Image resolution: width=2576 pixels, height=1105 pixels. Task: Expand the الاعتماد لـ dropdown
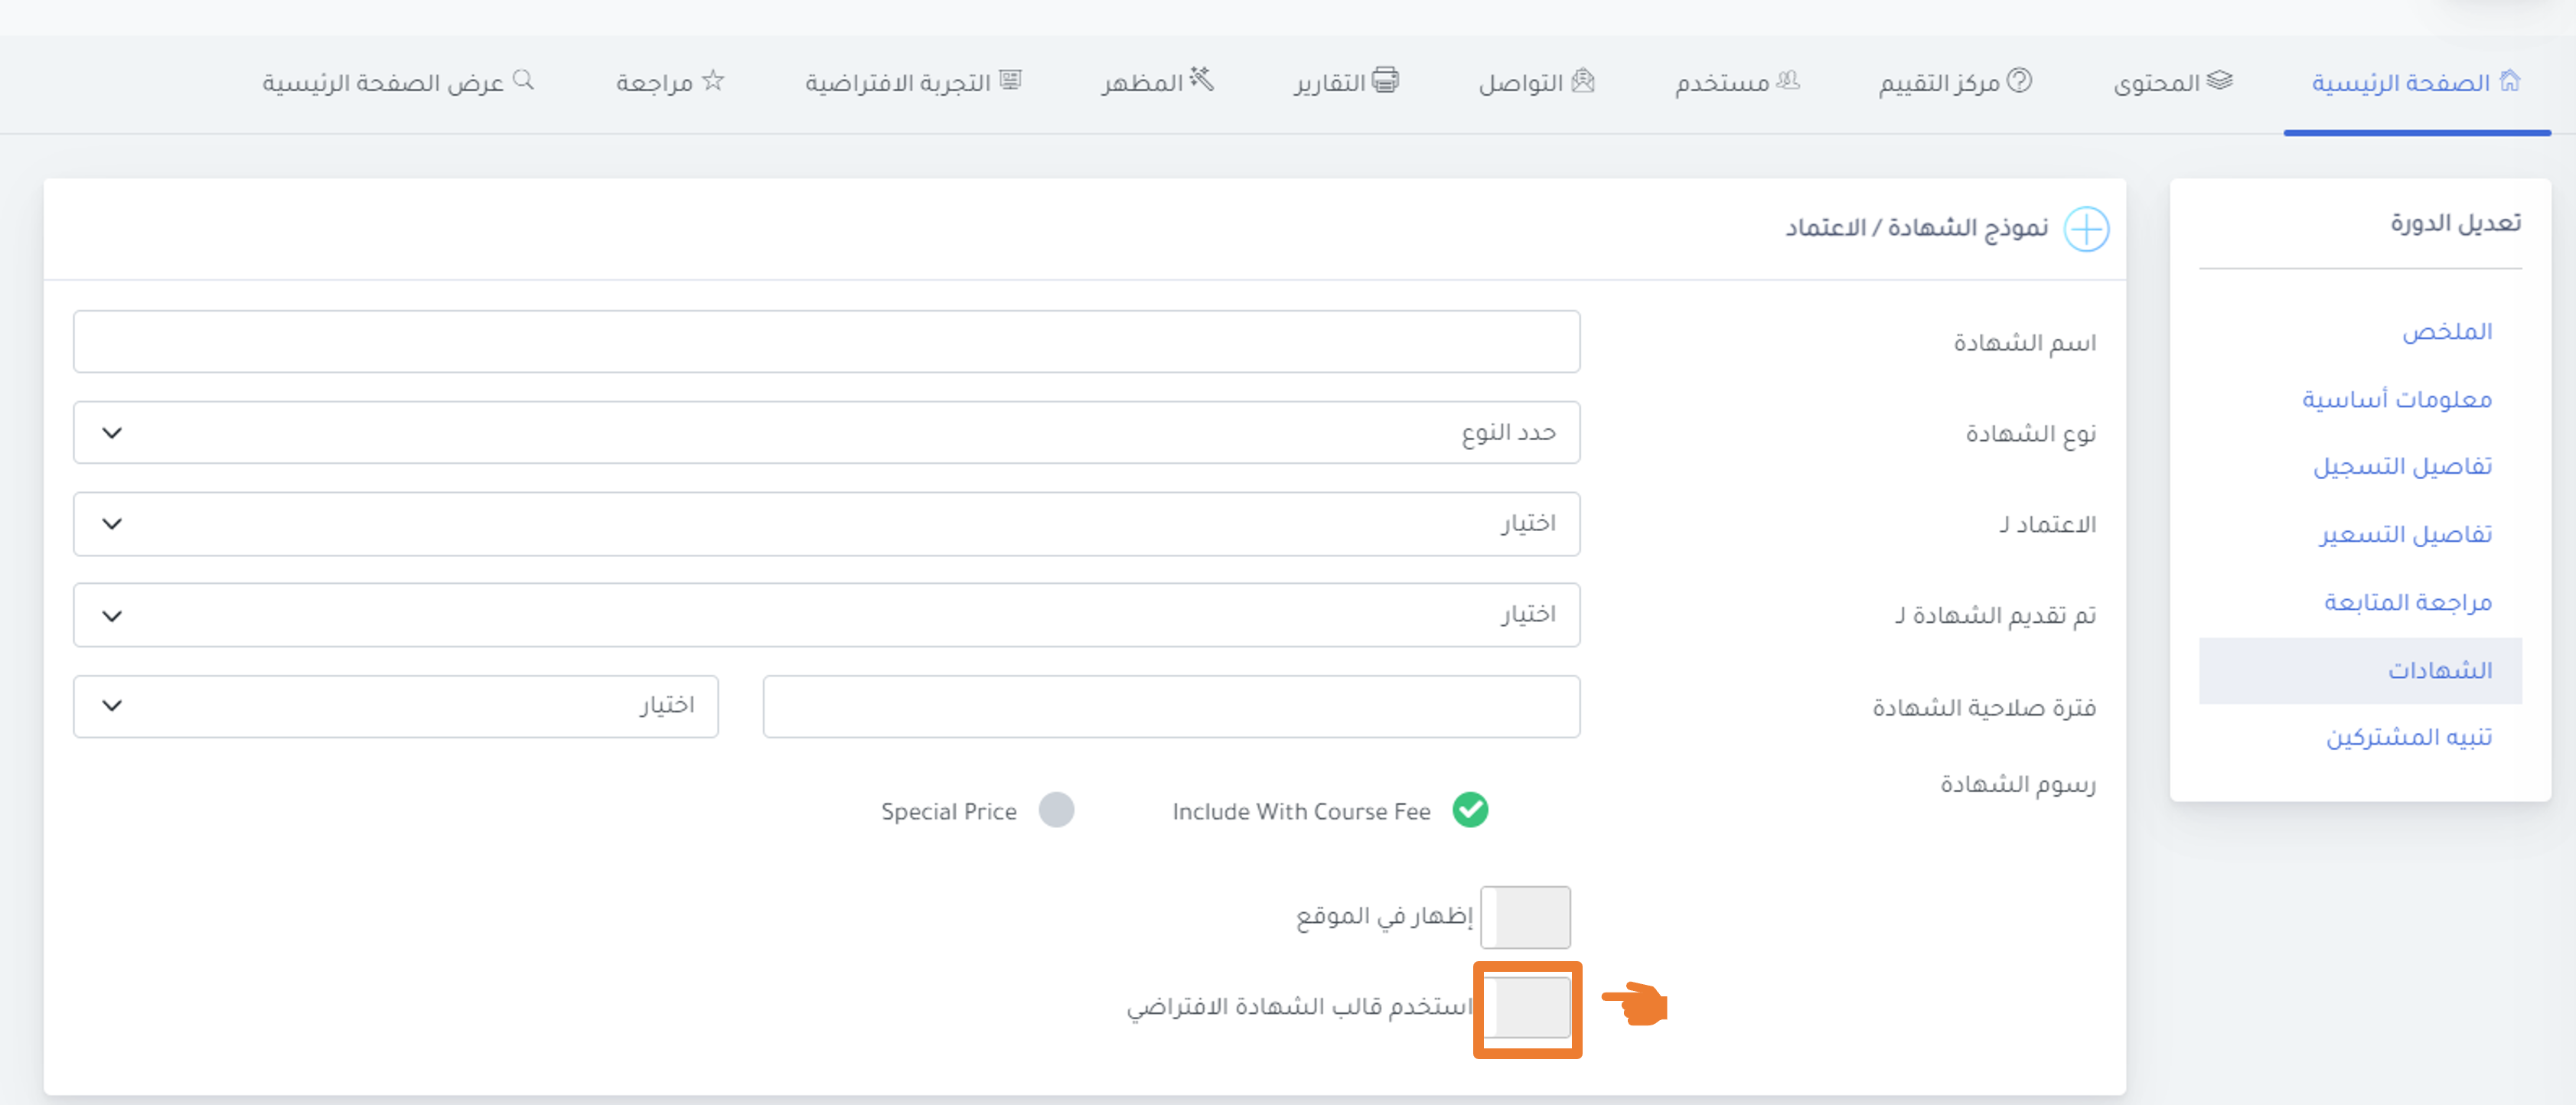(826, 524)
